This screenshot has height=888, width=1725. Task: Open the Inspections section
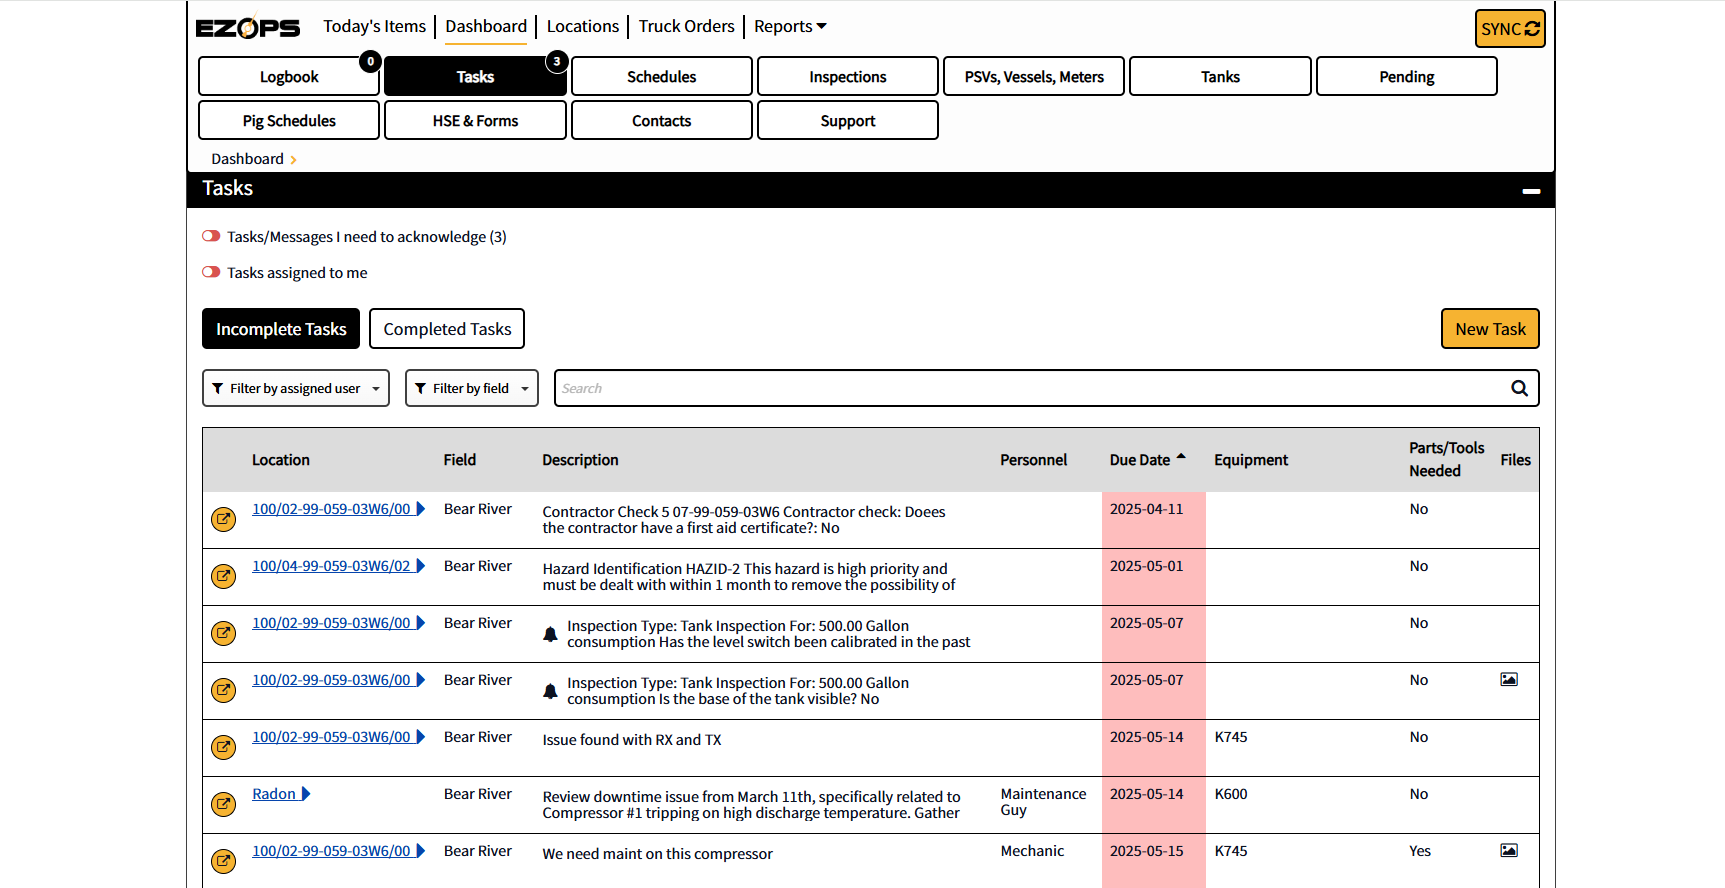[848, 77]
